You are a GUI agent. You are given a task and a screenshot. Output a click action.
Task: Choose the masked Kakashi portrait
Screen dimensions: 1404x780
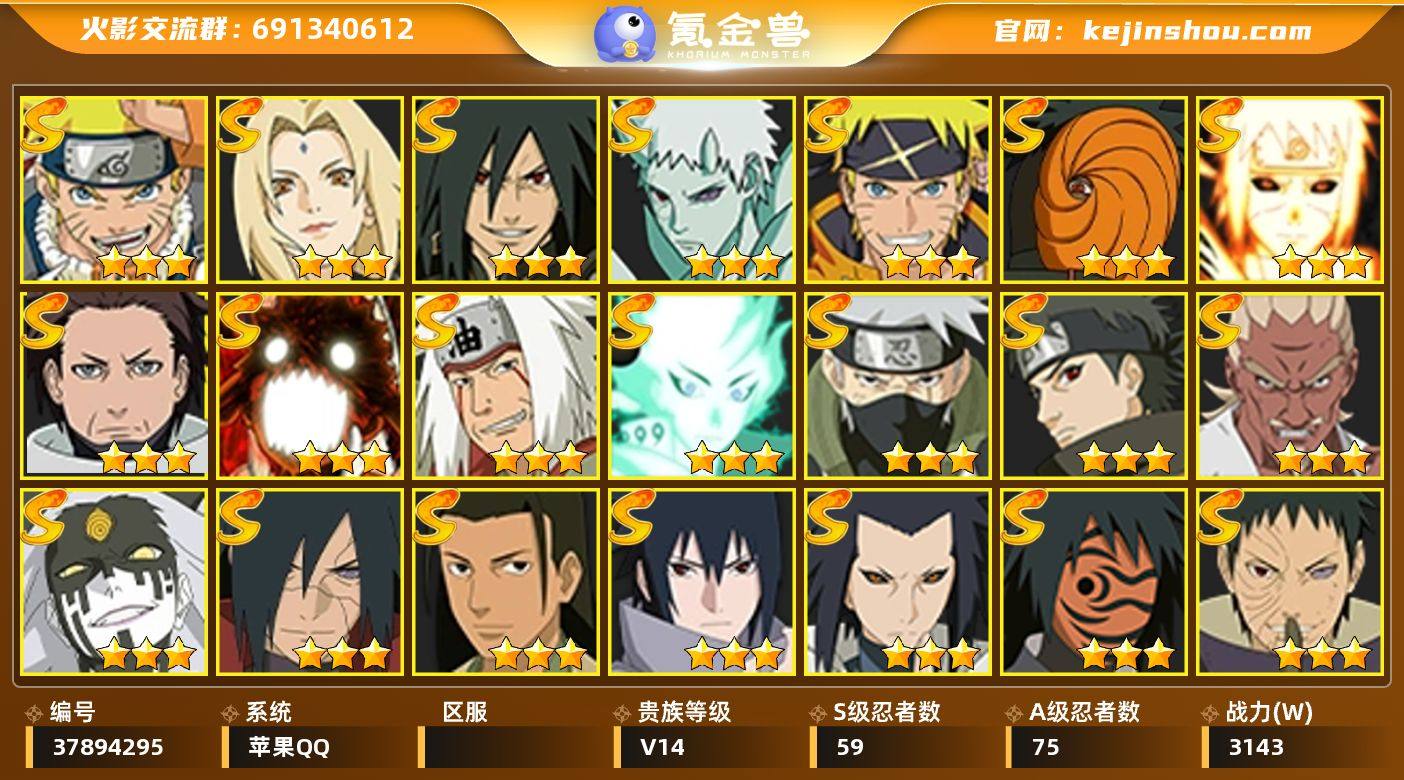pyautogui.click(x=898, y=385)
